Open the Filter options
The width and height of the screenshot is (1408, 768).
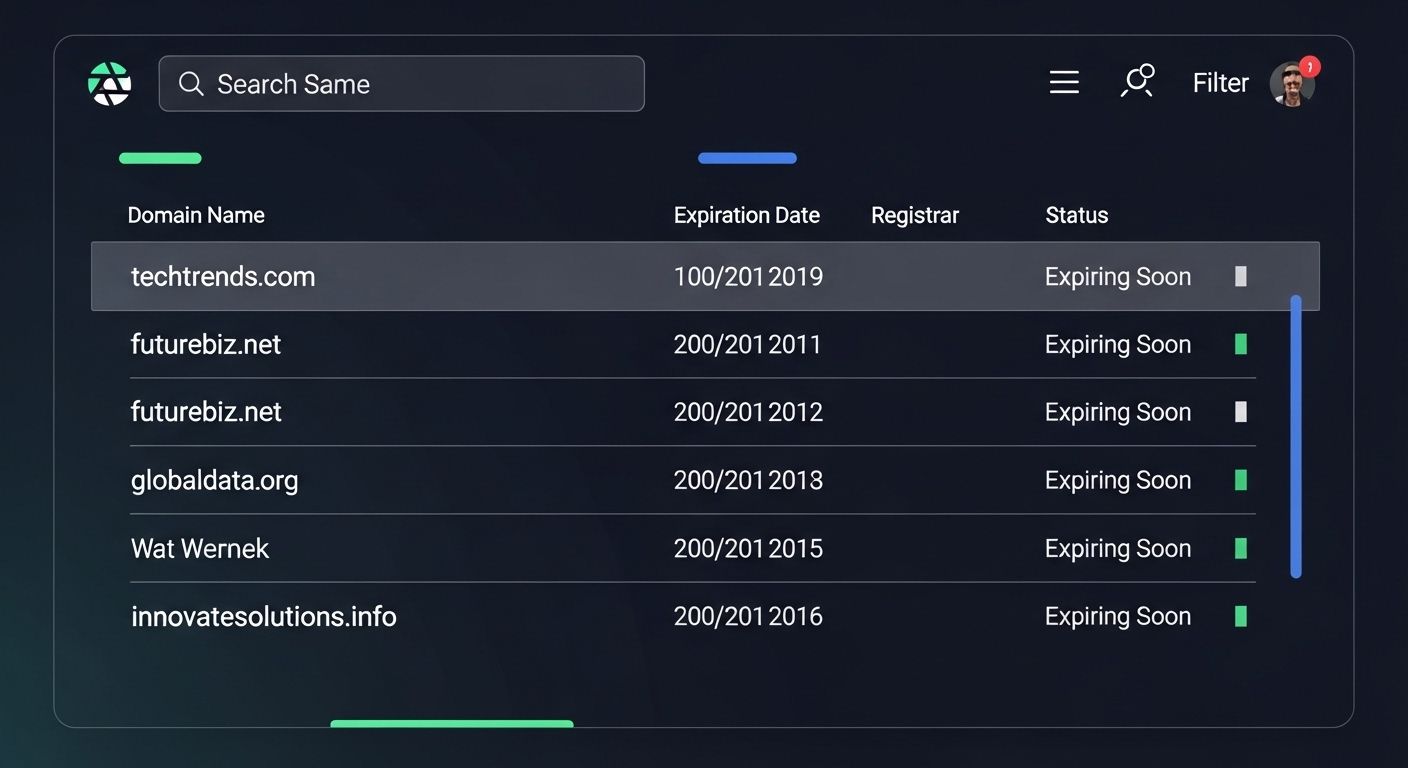coord(1220,83)
